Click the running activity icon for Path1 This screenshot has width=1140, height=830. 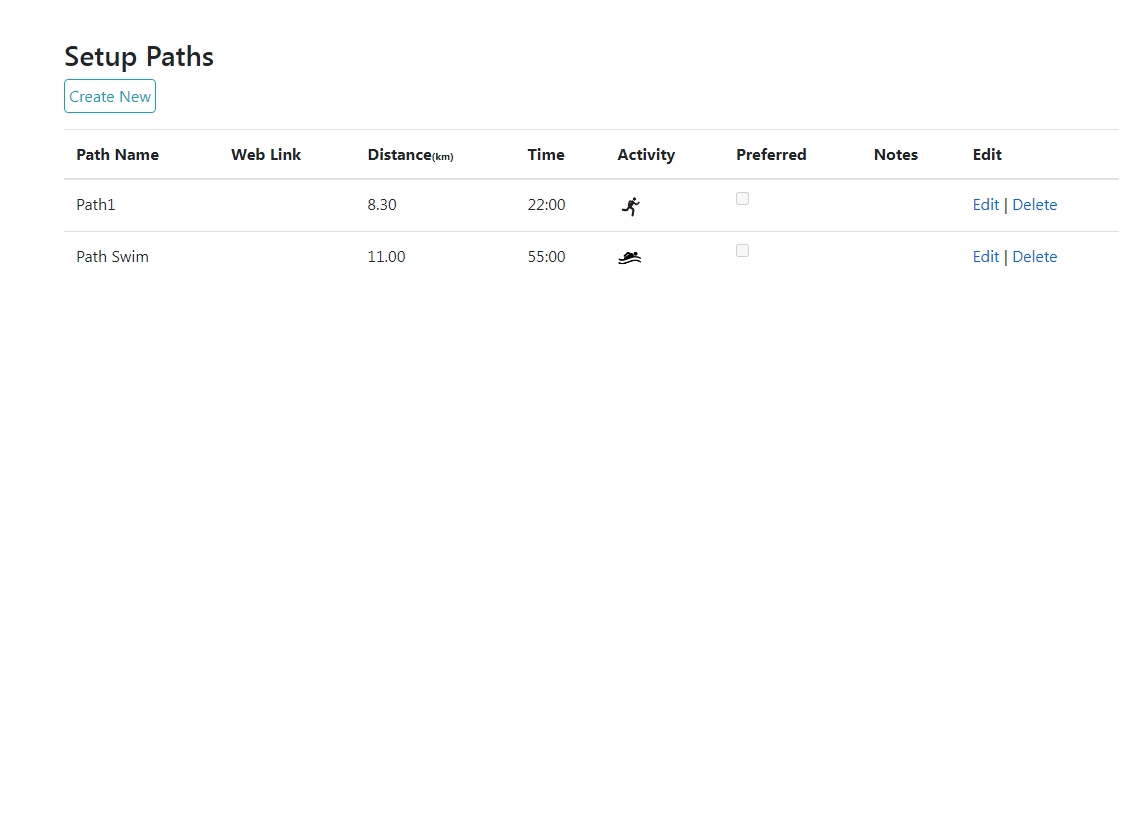630,206
